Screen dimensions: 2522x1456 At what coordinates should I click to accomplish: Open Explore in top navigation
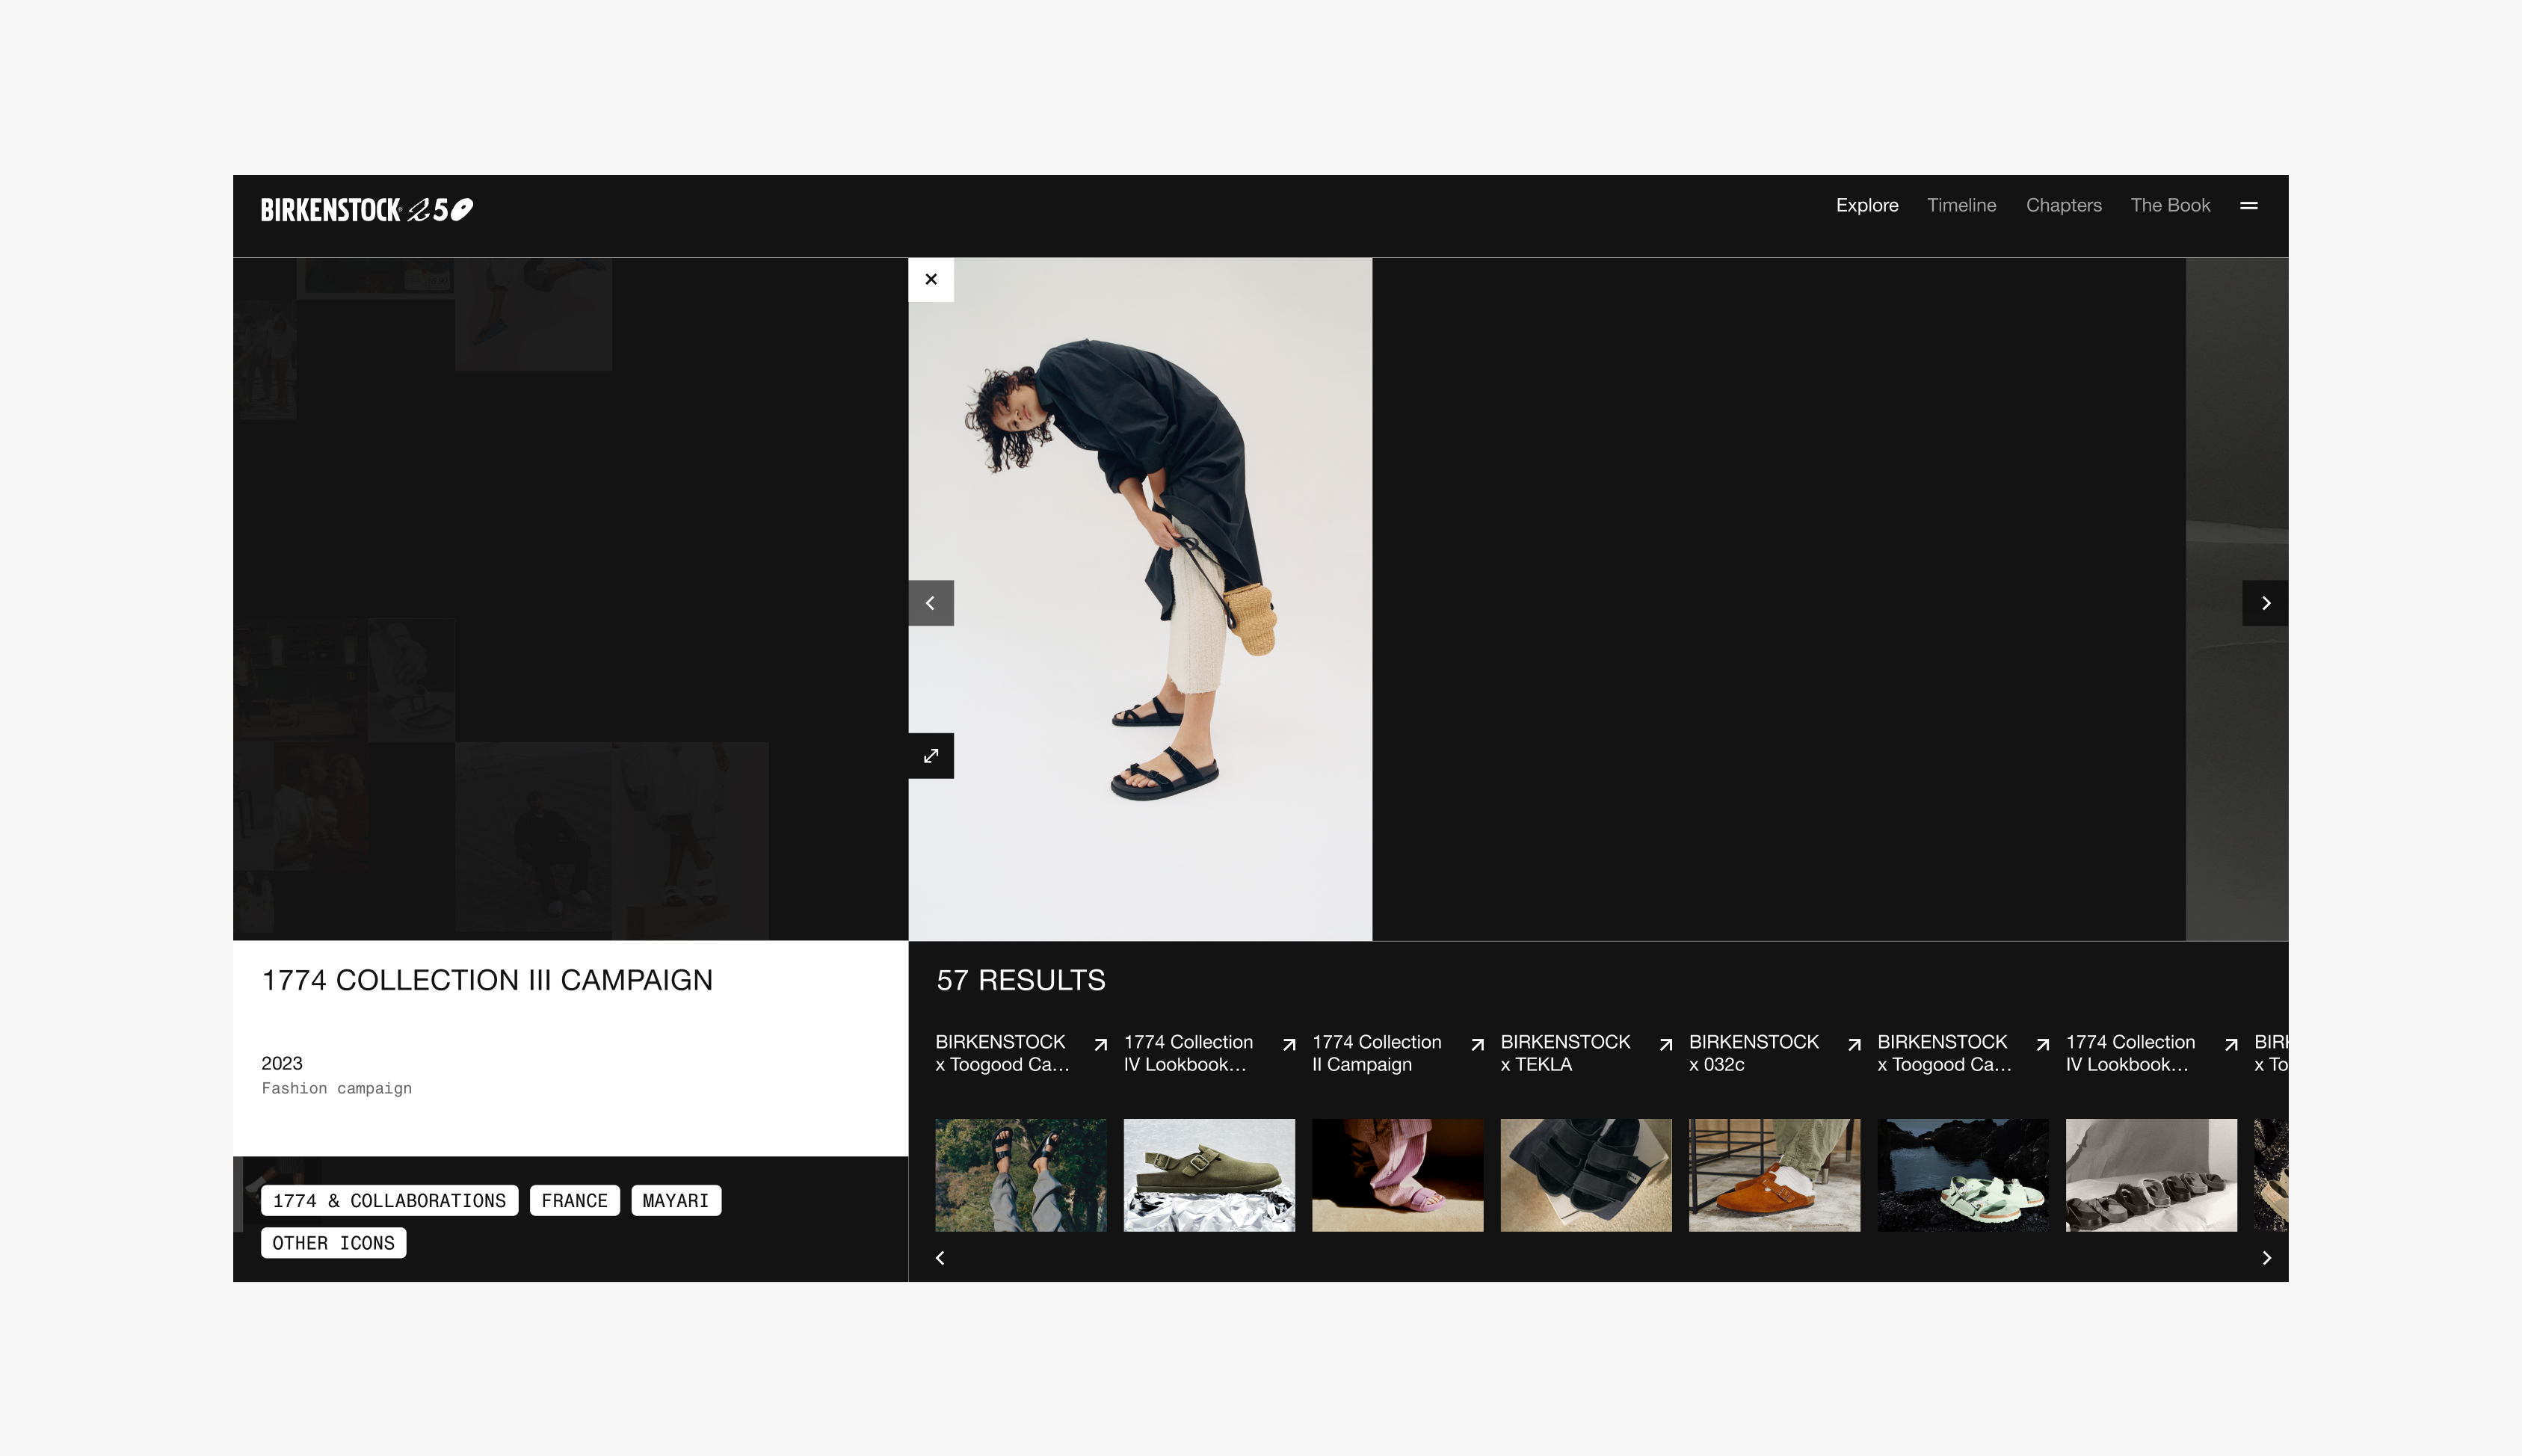click(1867, 205)
